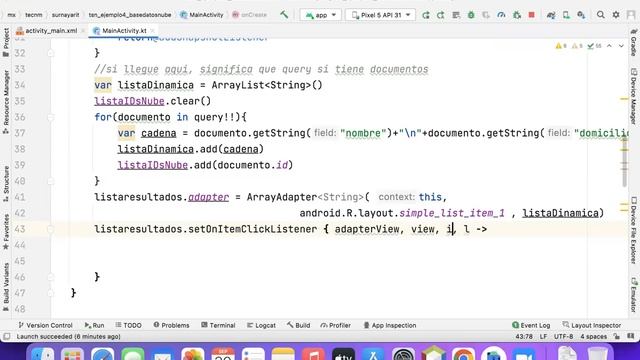Screen dimensions: 640x360
Task: Open Version Control tool window
Action: click(45, 325)
